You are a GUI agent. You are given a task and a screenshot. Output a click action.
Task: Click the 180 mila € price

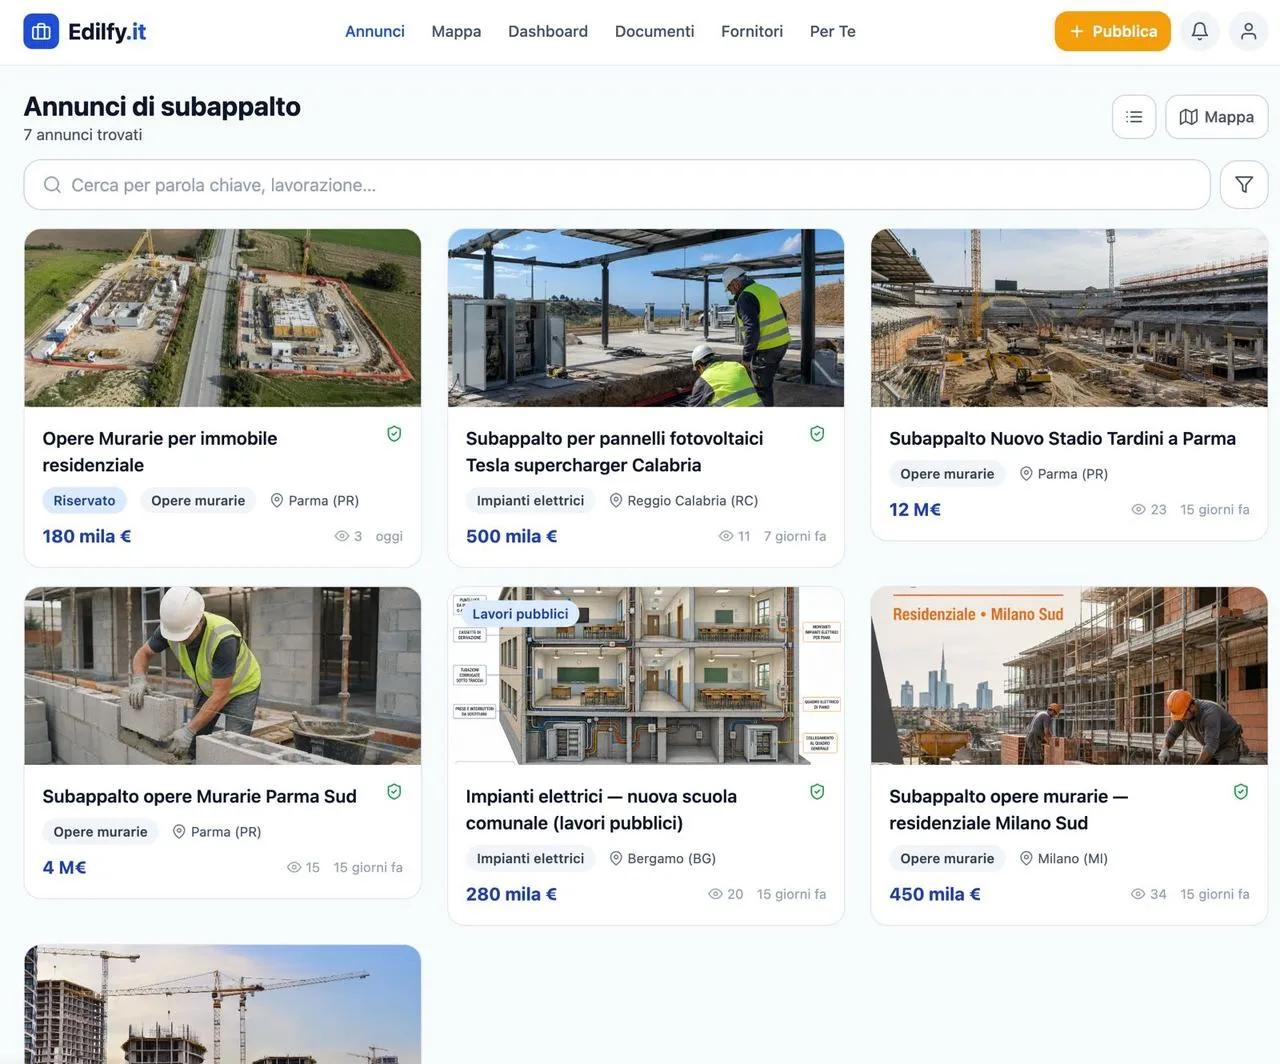tap(87, 536)
